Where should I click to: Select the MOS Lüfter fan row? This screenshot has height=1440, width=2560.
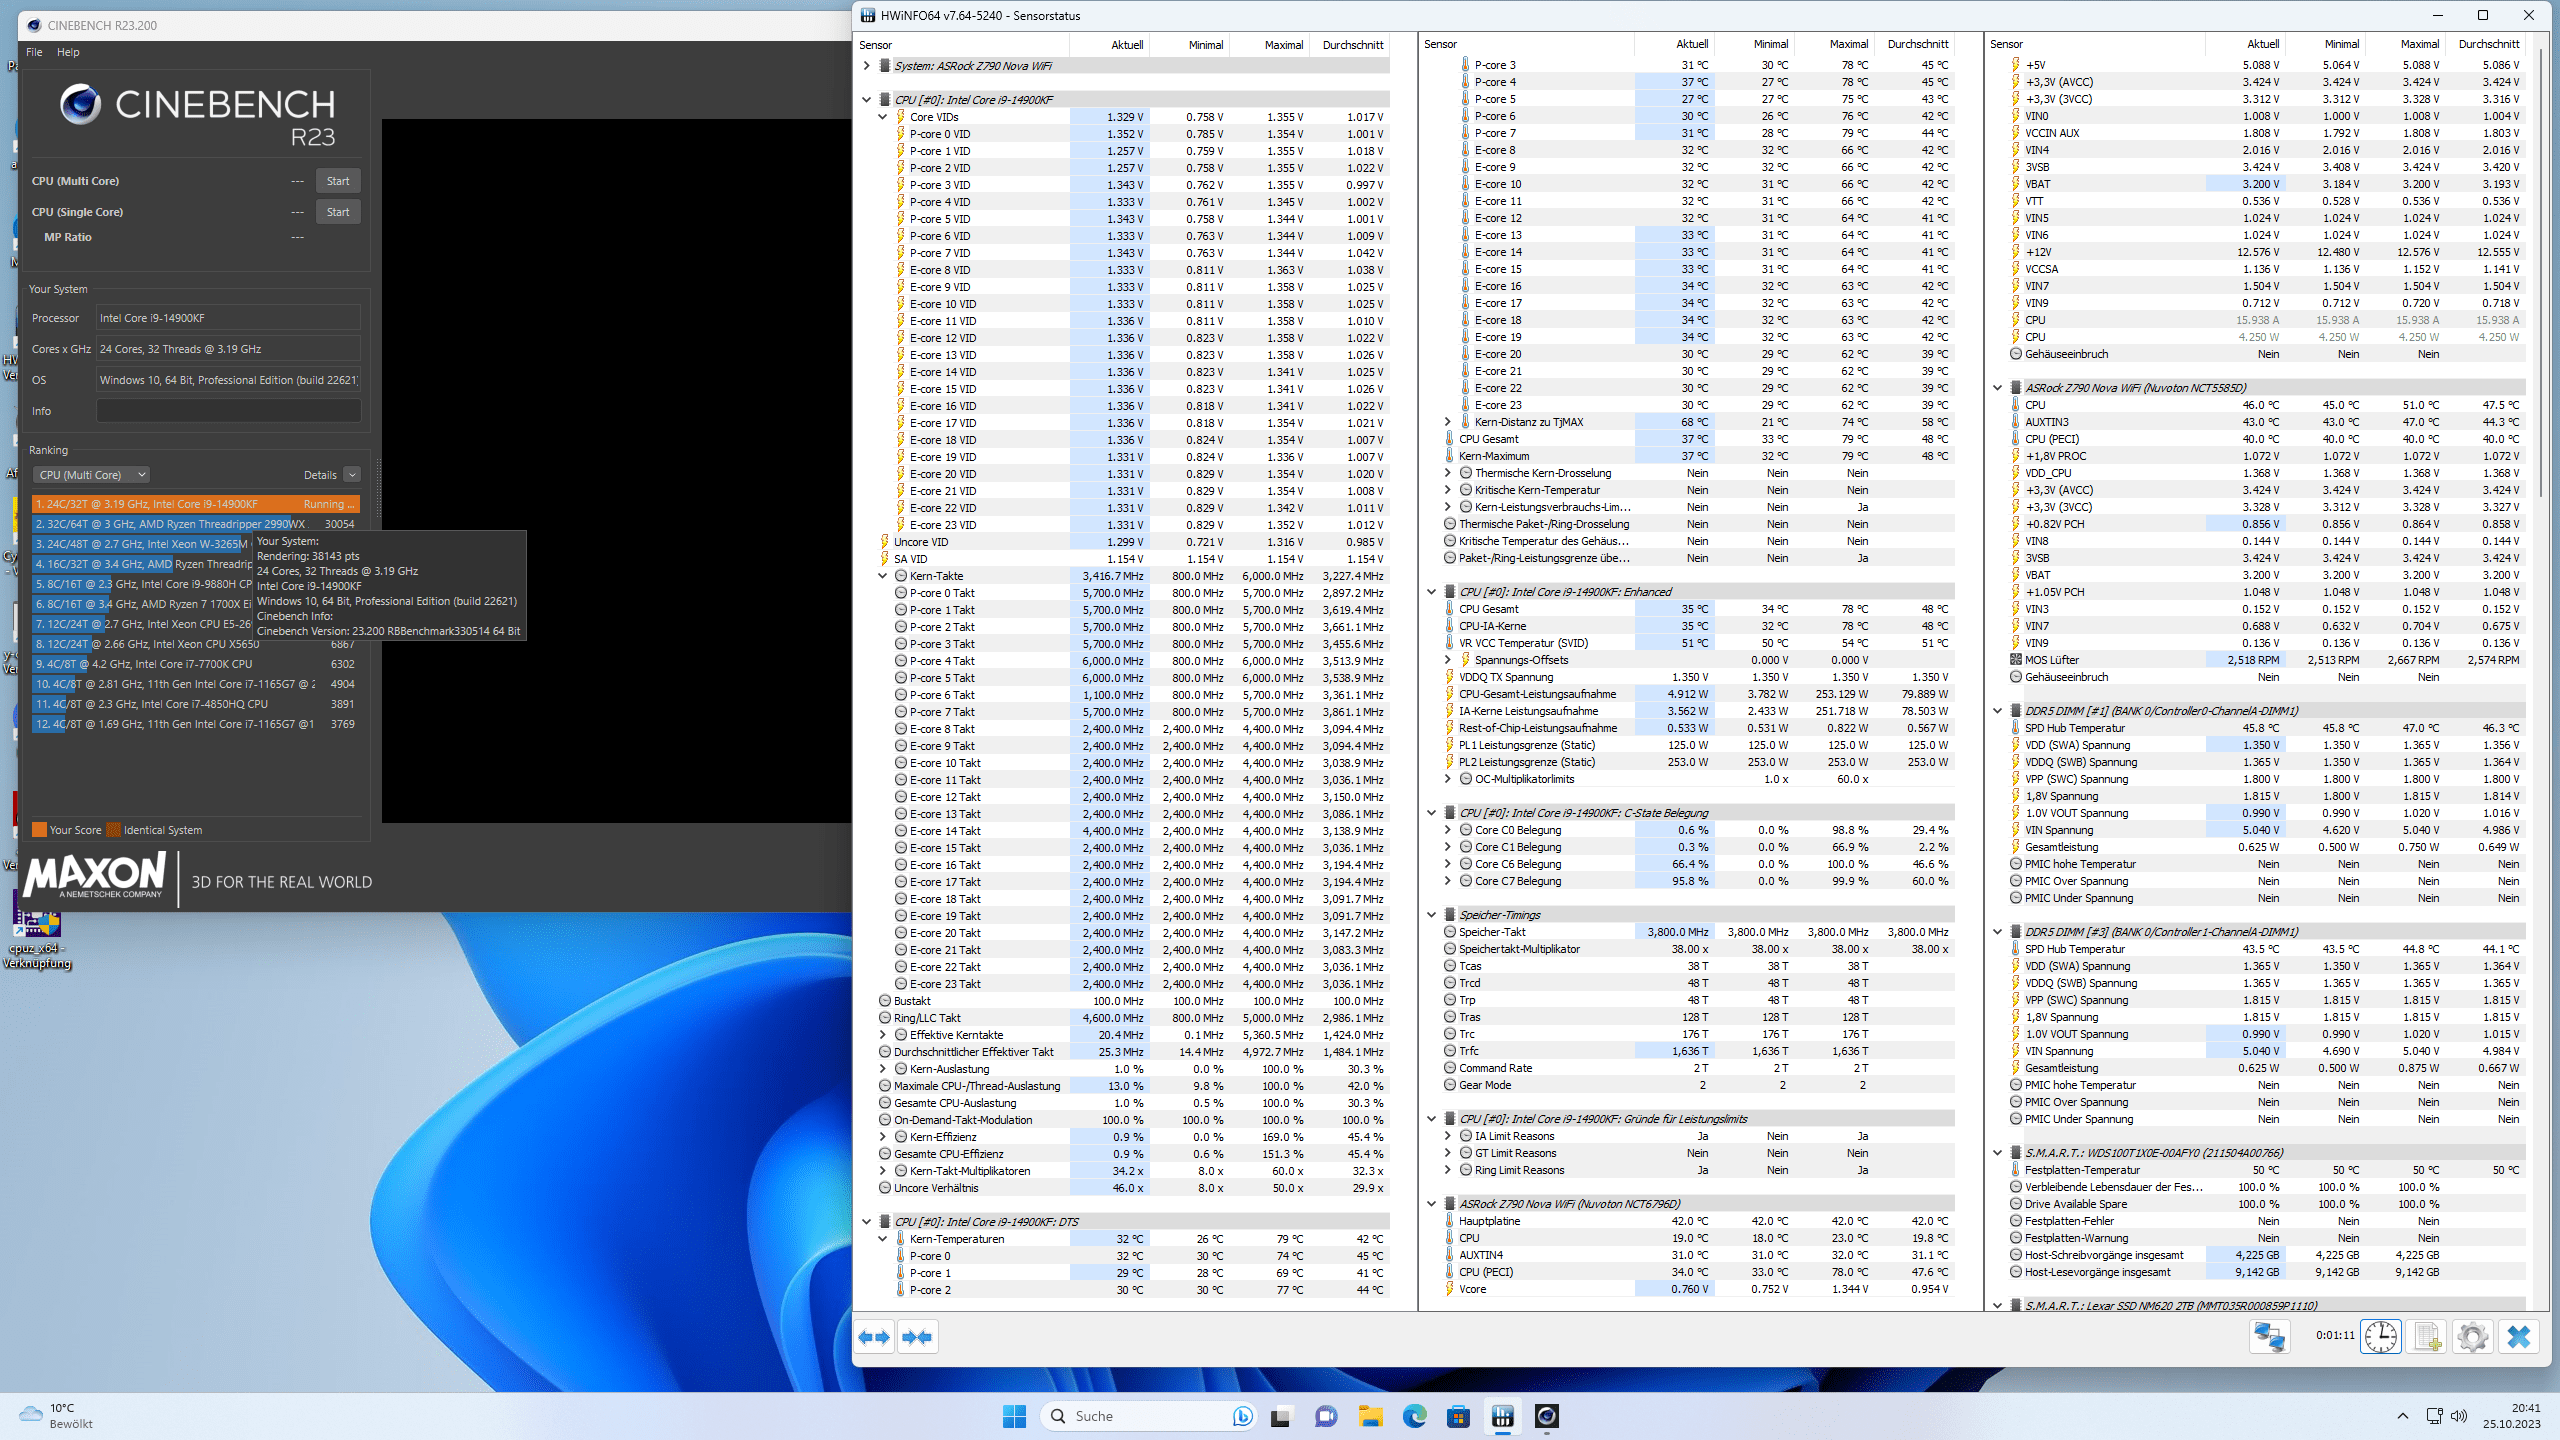pyautogui.click(x=2266, y=660)
